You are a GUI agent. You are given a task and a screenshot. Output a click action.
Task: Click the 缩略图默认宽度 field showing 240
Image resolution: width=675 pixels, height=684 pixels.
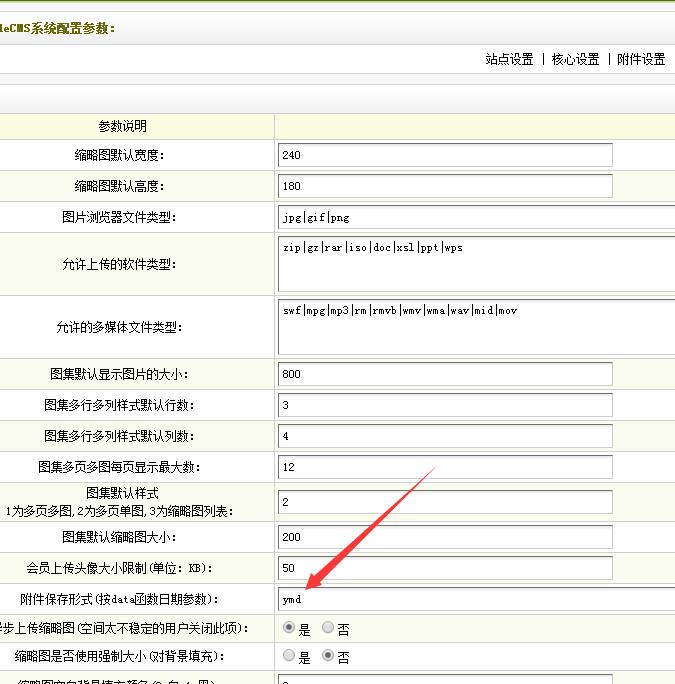(x=445, y=155)
